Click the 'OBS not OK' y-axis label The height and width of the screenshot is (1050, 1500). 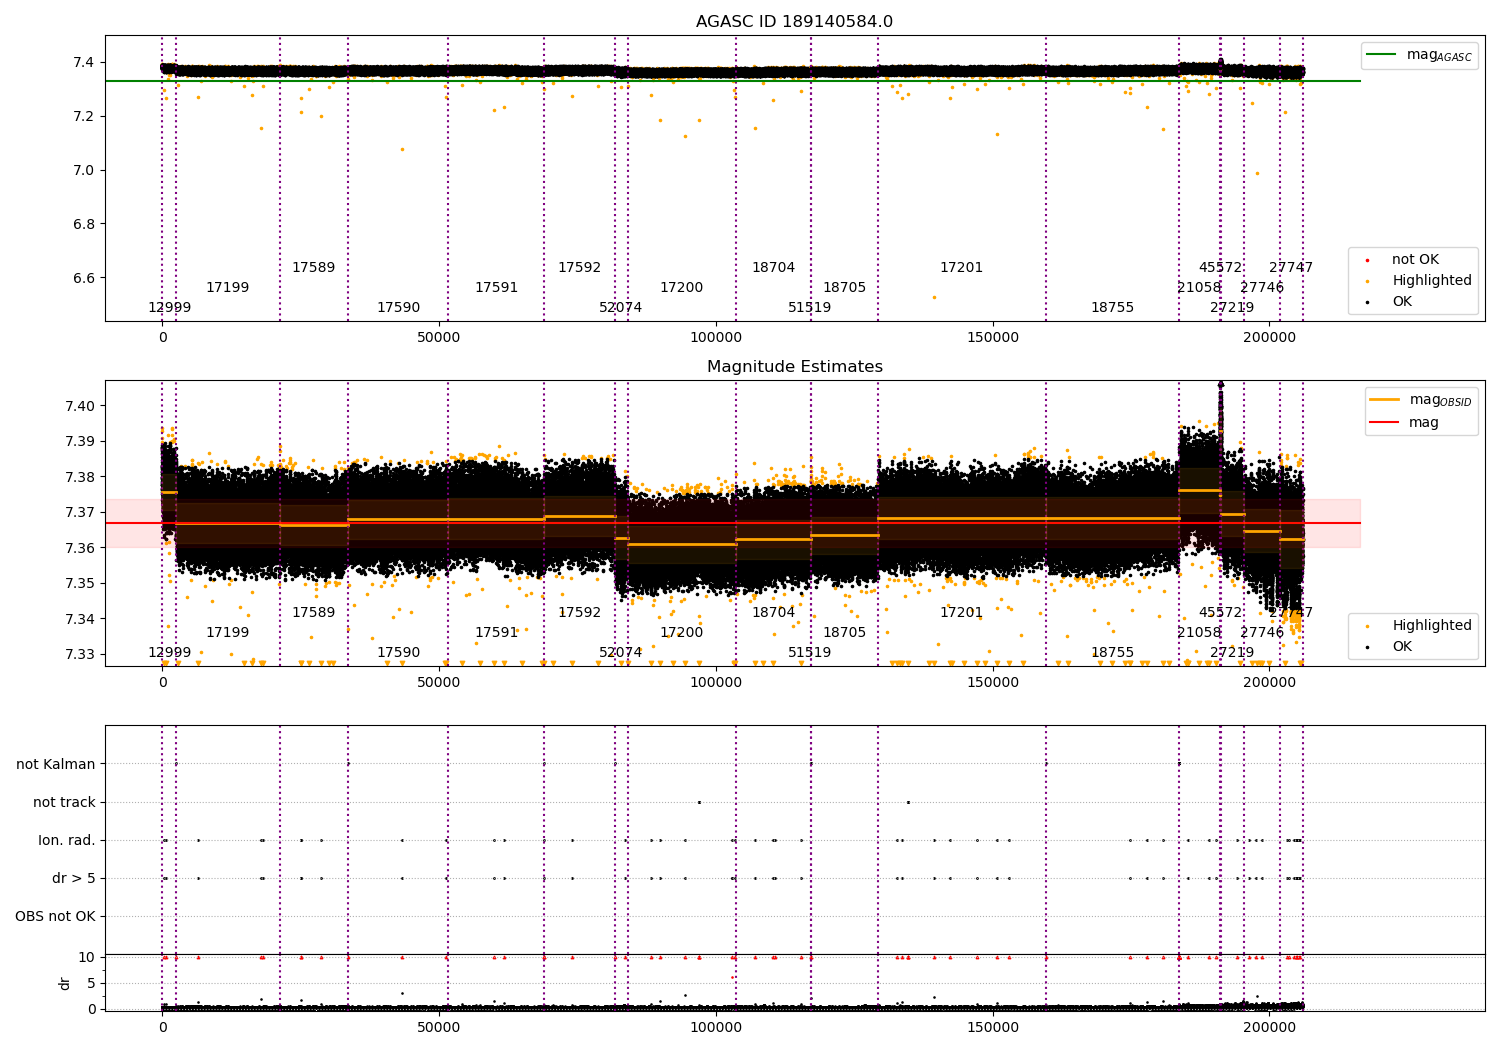click(x=56, y=916)
